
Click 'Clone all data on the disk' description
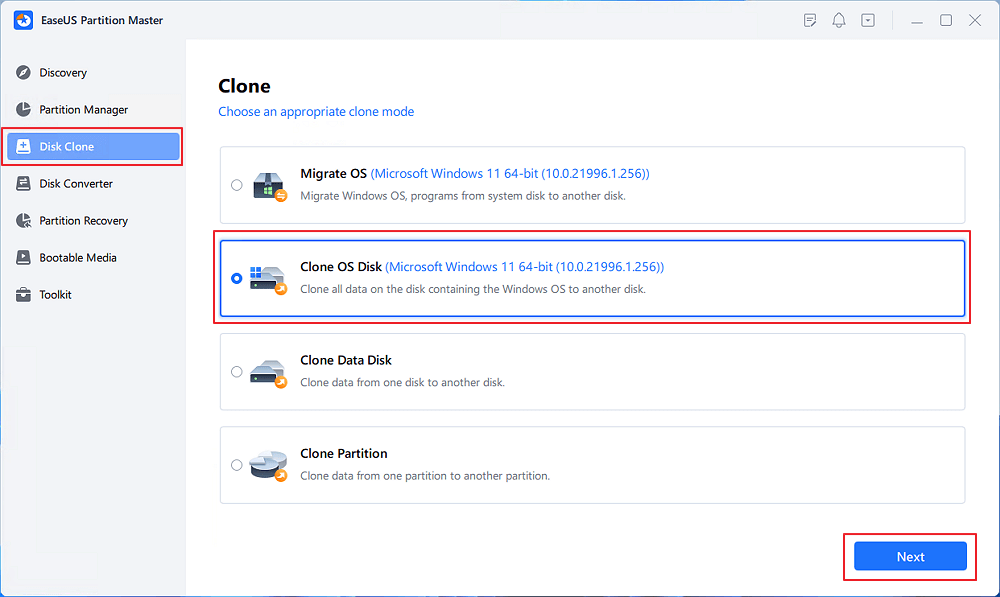(473, 289)
